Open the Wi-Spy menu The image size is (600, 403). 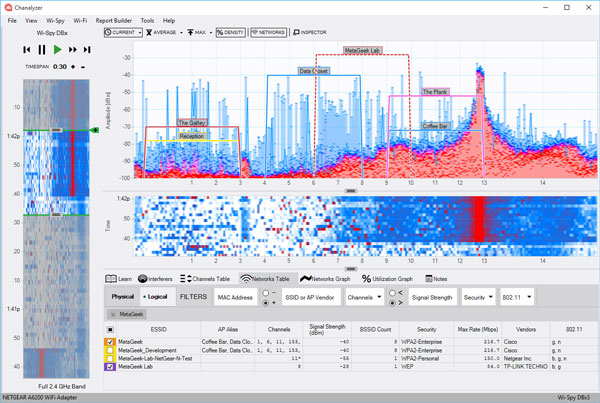coord(55,21)
